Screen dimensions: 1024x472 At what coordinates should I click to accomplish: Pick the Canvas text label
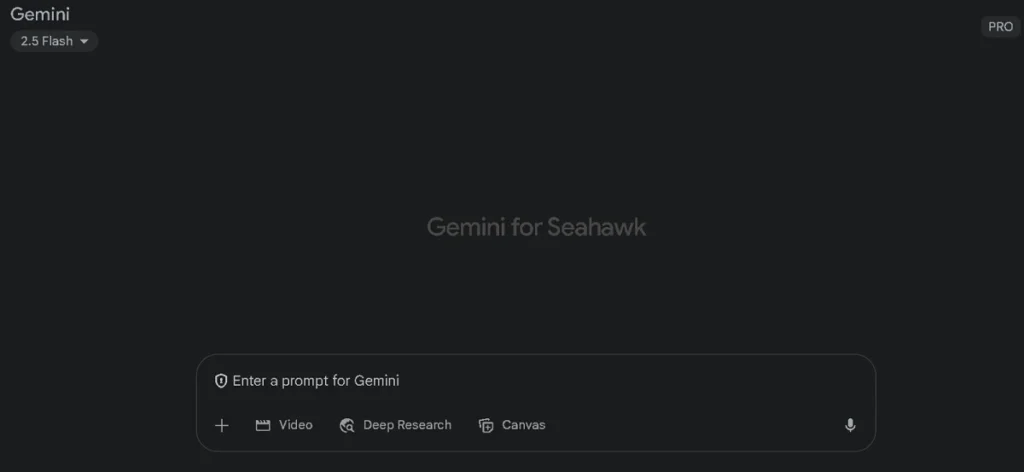coord(524,425)
